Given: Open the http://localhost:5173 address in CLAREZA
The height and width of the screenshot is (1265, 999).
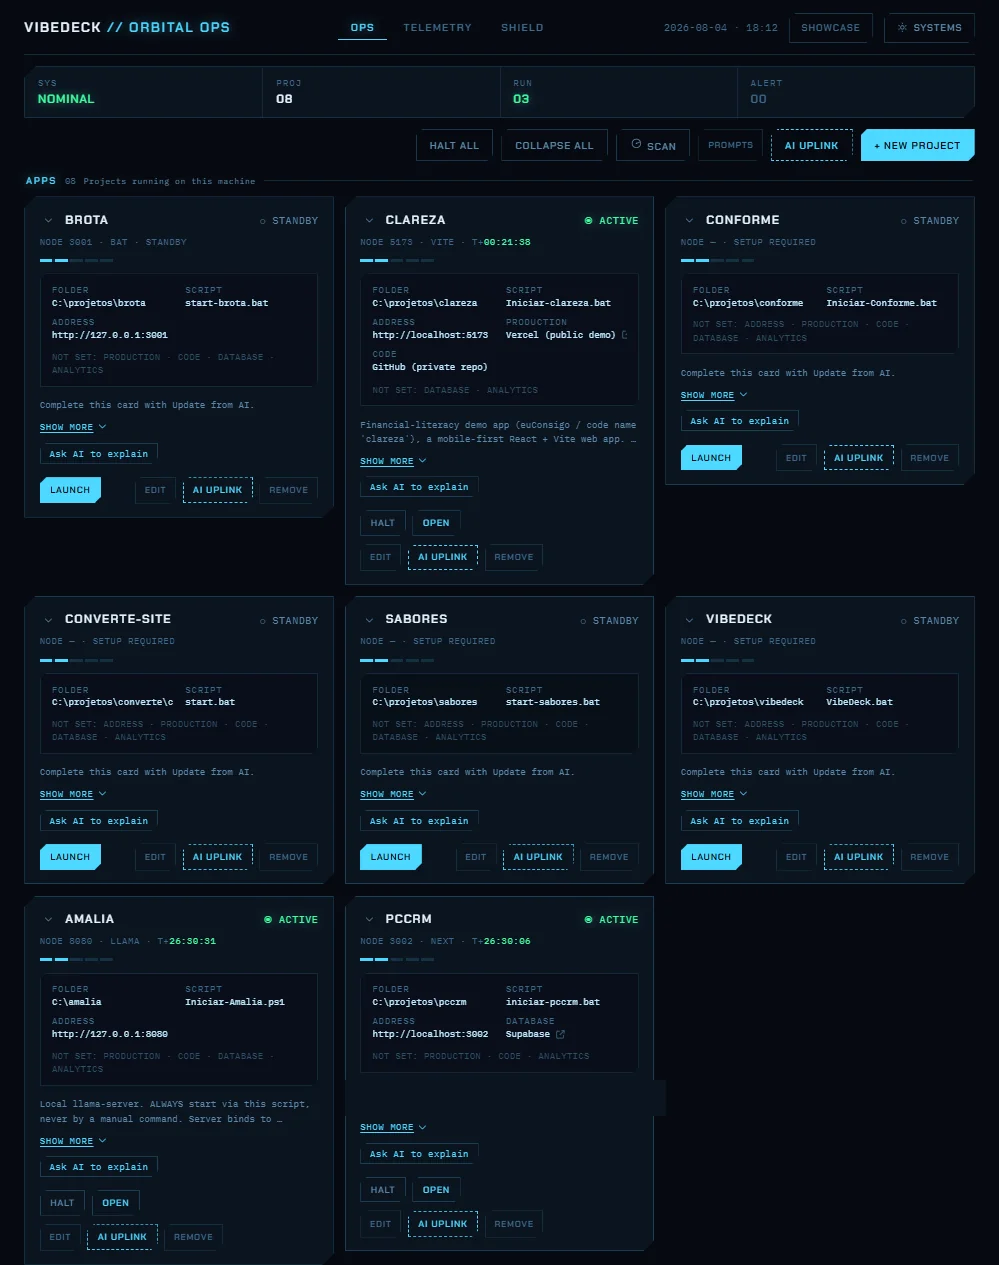Looking at the screenshot, I should [430, 335].
